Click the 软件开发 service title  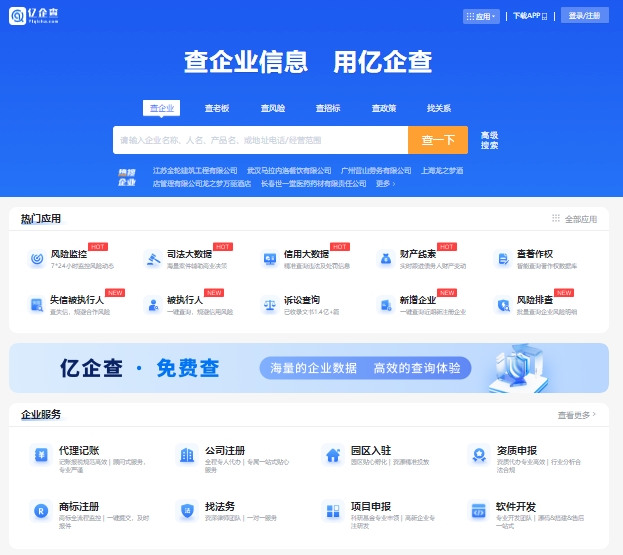pos(516,507)
